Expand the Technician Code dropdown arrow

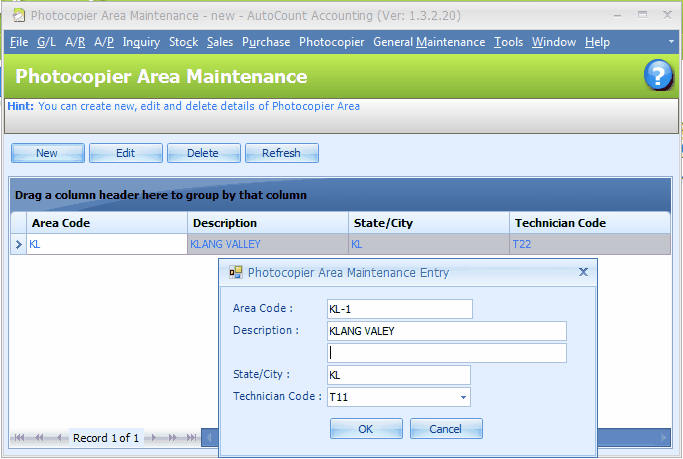tap(463, 397)
